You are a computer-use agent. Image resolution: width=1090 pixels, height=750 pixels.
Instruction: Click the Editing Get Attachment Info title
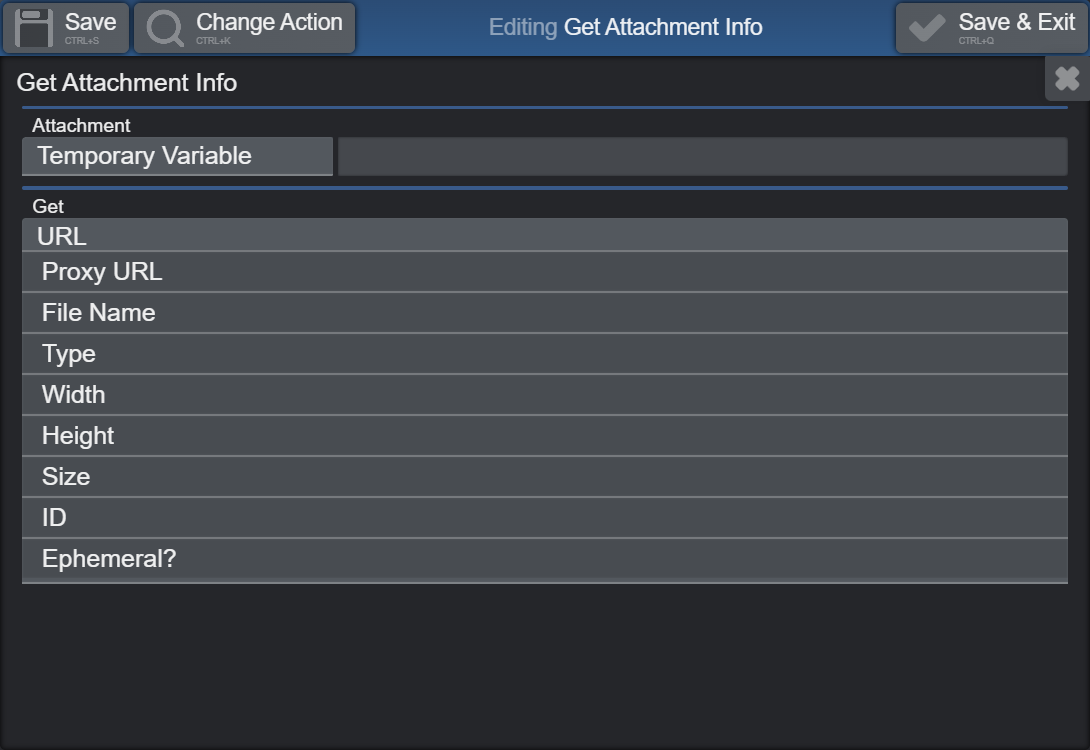pos(625,27)
